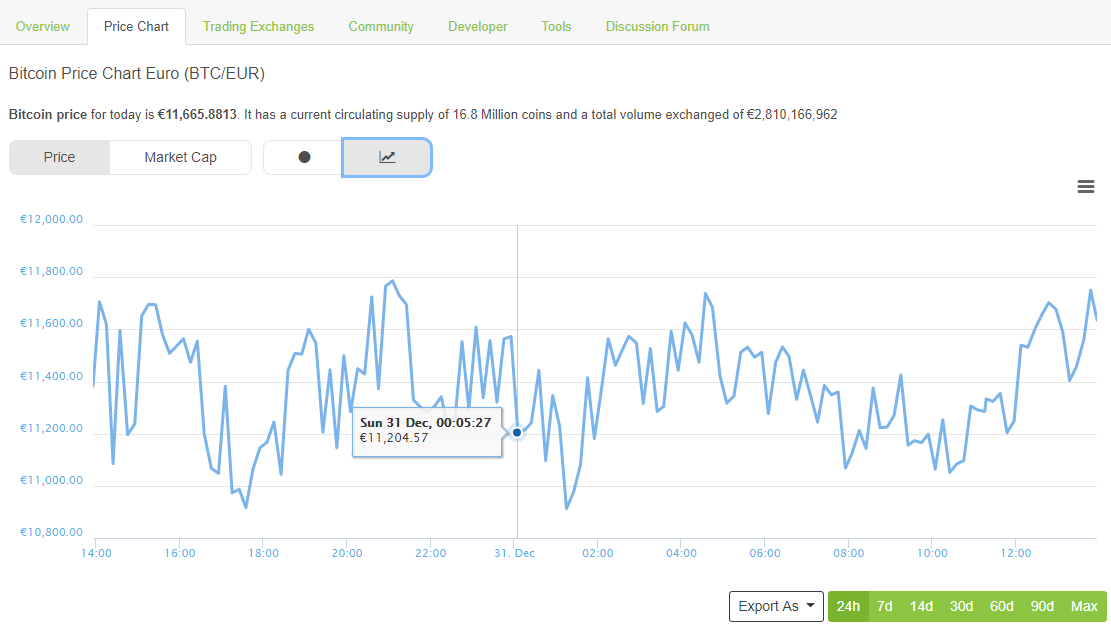Click the 10:00 x-axis label
Screen dimensions: 1111x626
click(932, 553)
